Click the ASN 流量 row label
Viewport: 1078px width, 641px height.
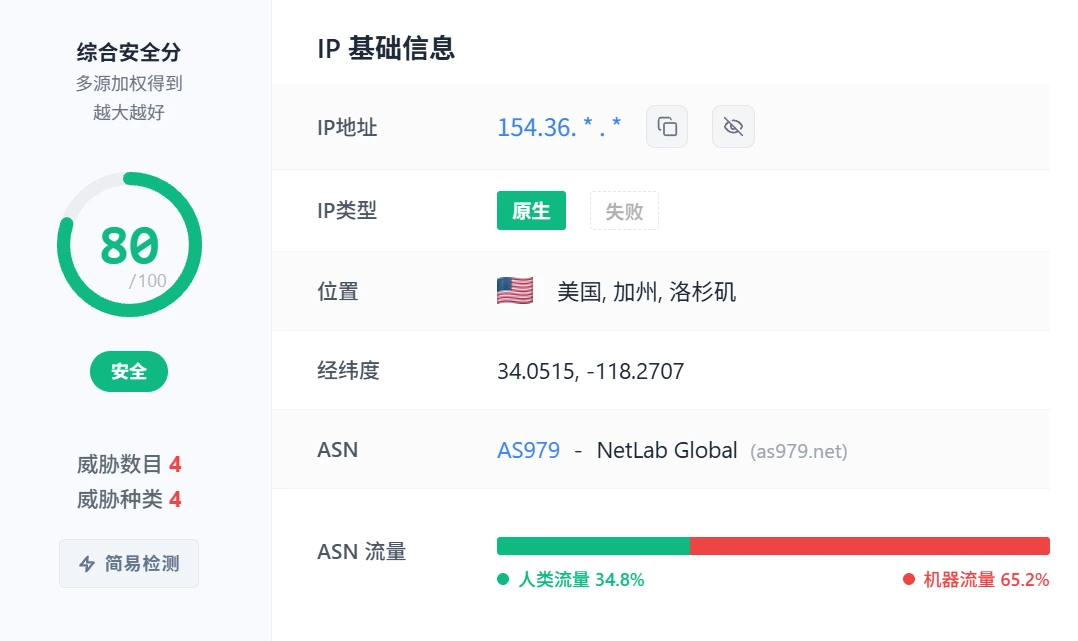click(362, 552)
